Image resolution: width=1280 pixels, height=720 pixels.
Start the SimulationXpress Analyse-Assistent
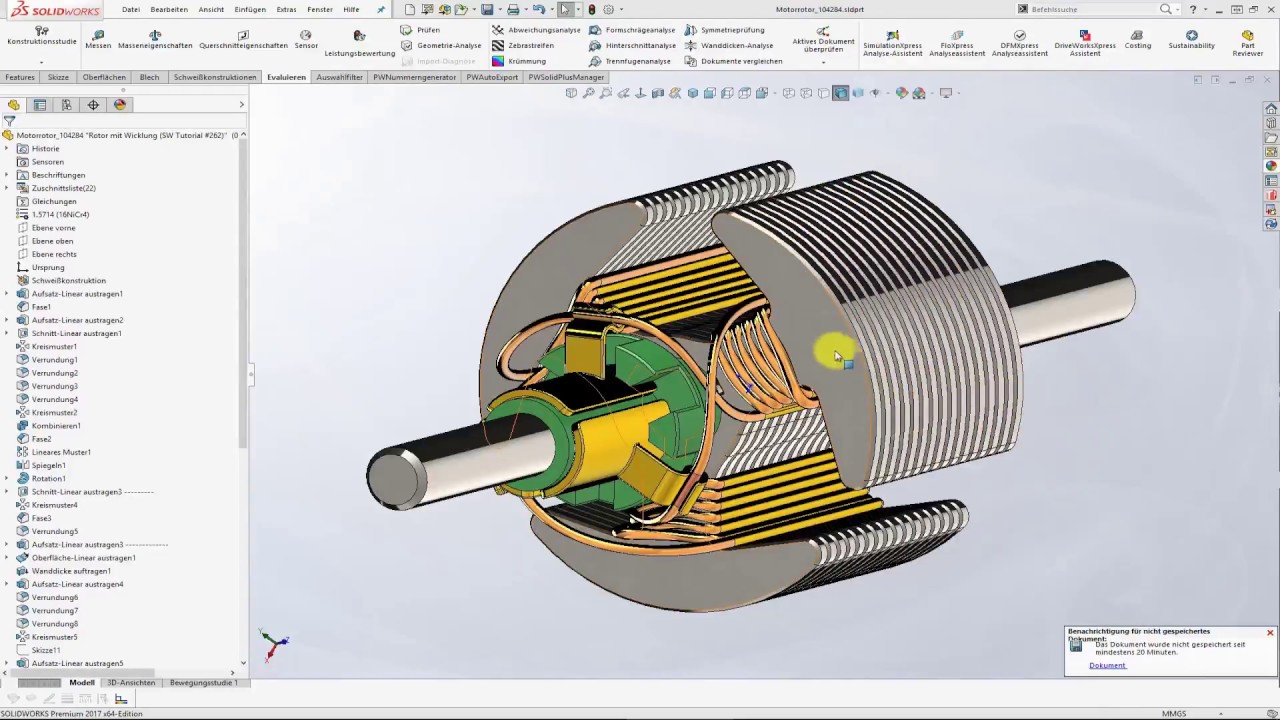pos(892,42)
